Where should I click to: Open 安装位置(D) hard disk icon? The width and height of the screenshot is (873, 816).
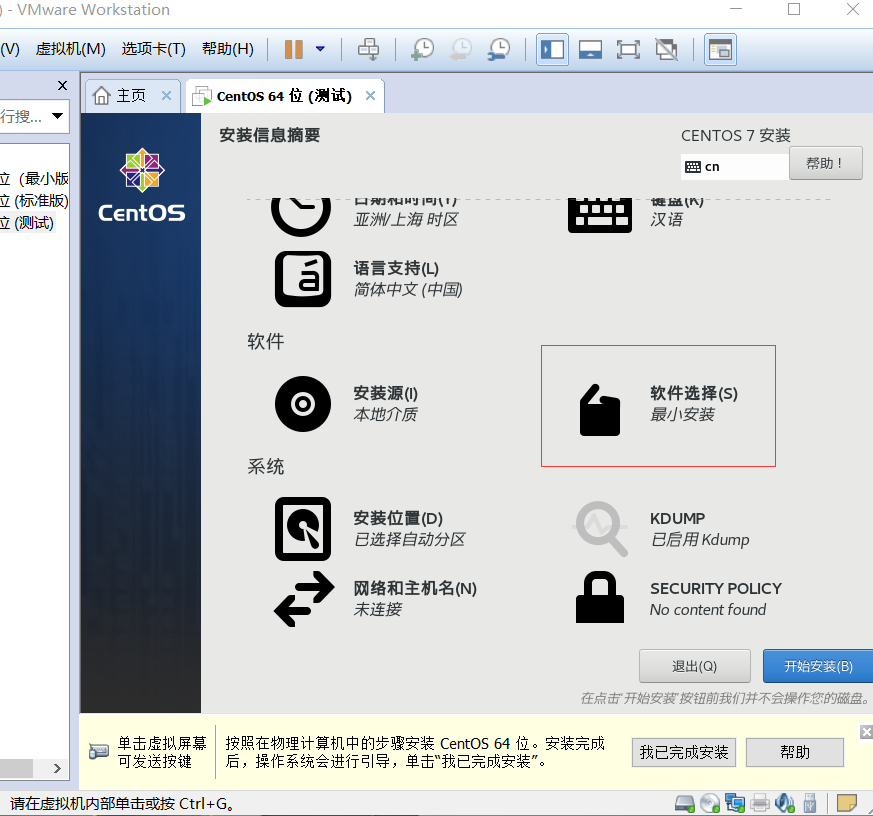click(303, 529)
